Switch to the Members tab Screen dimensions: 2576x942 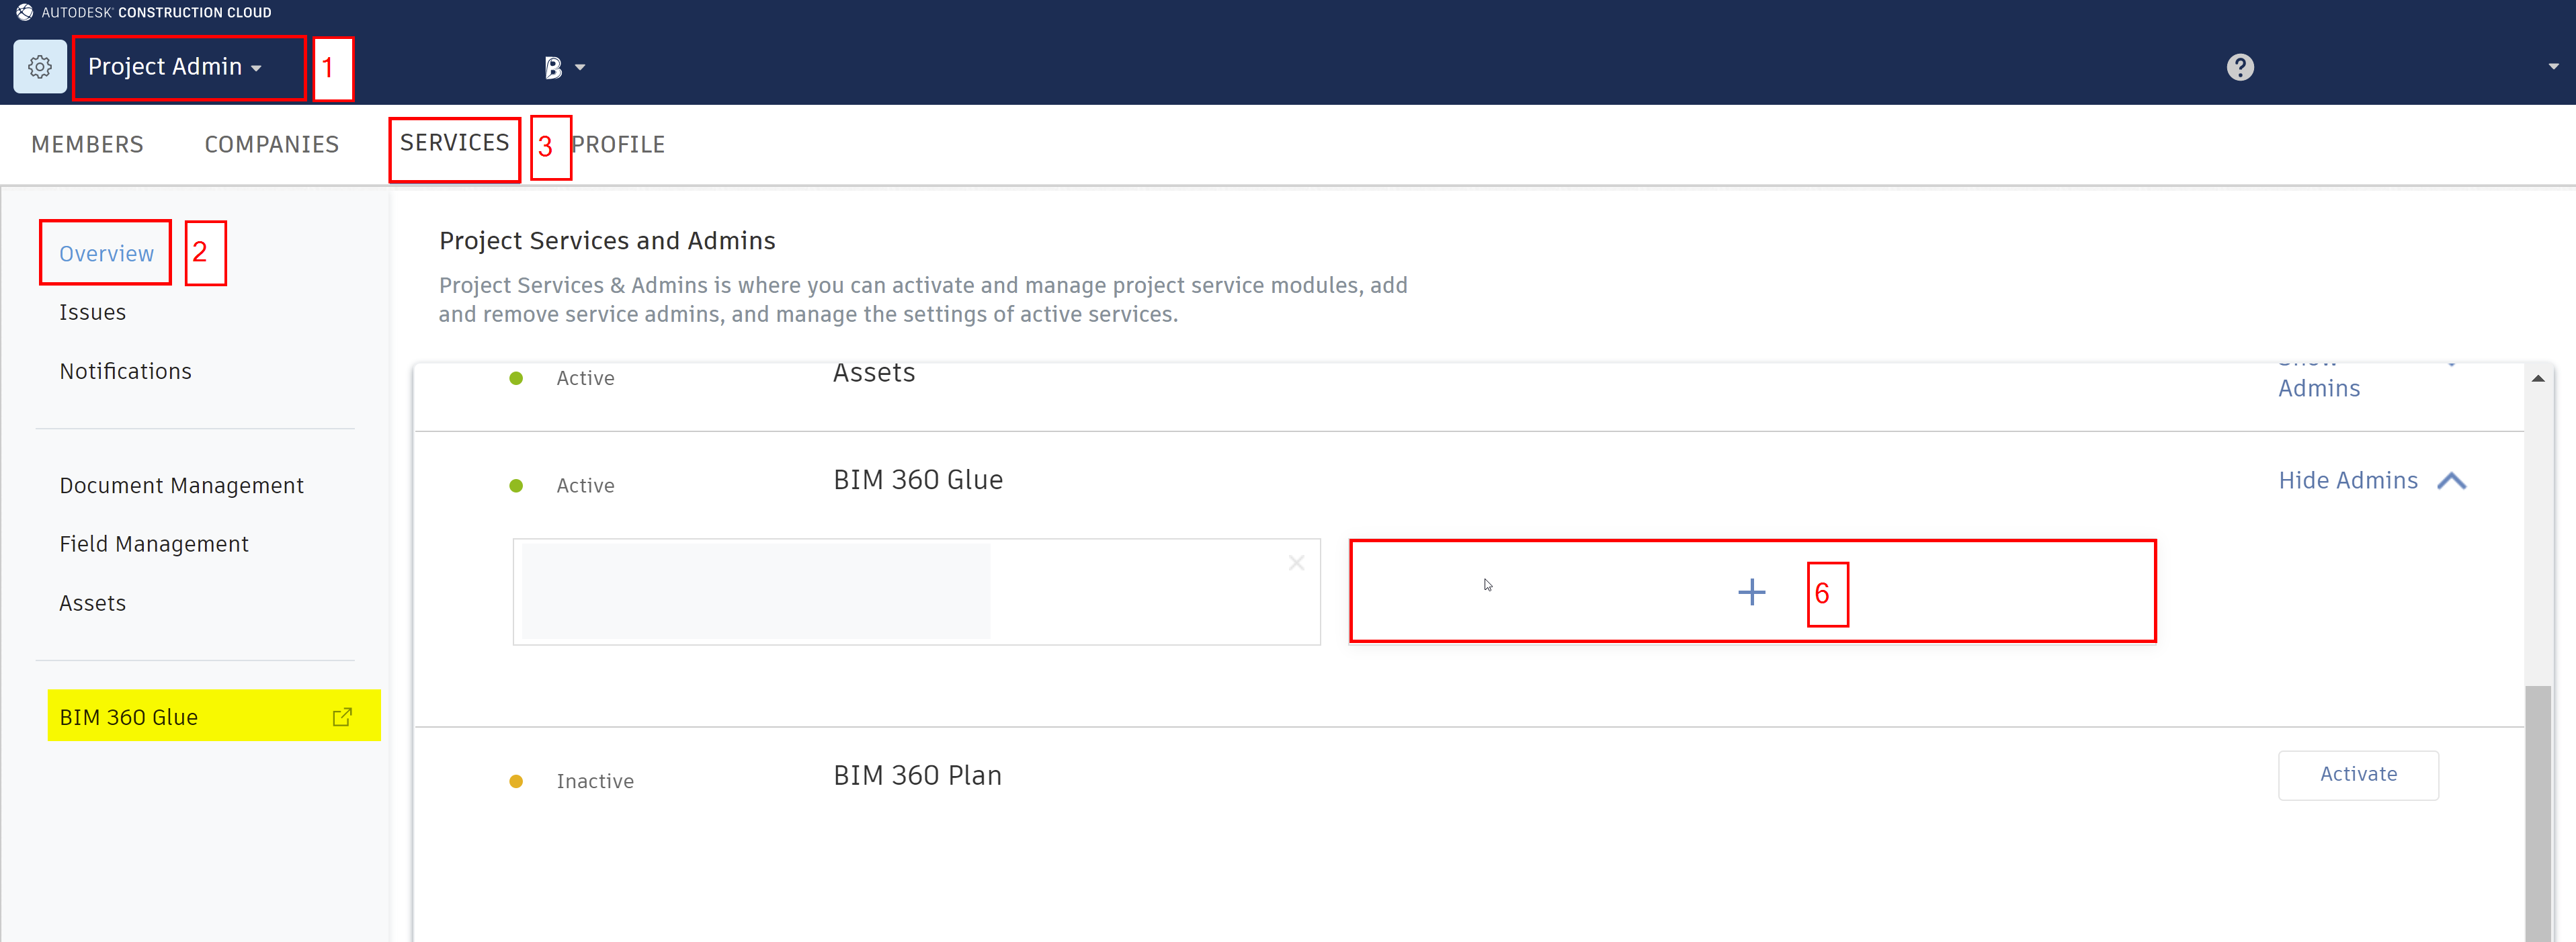click(x=87, y=144)
